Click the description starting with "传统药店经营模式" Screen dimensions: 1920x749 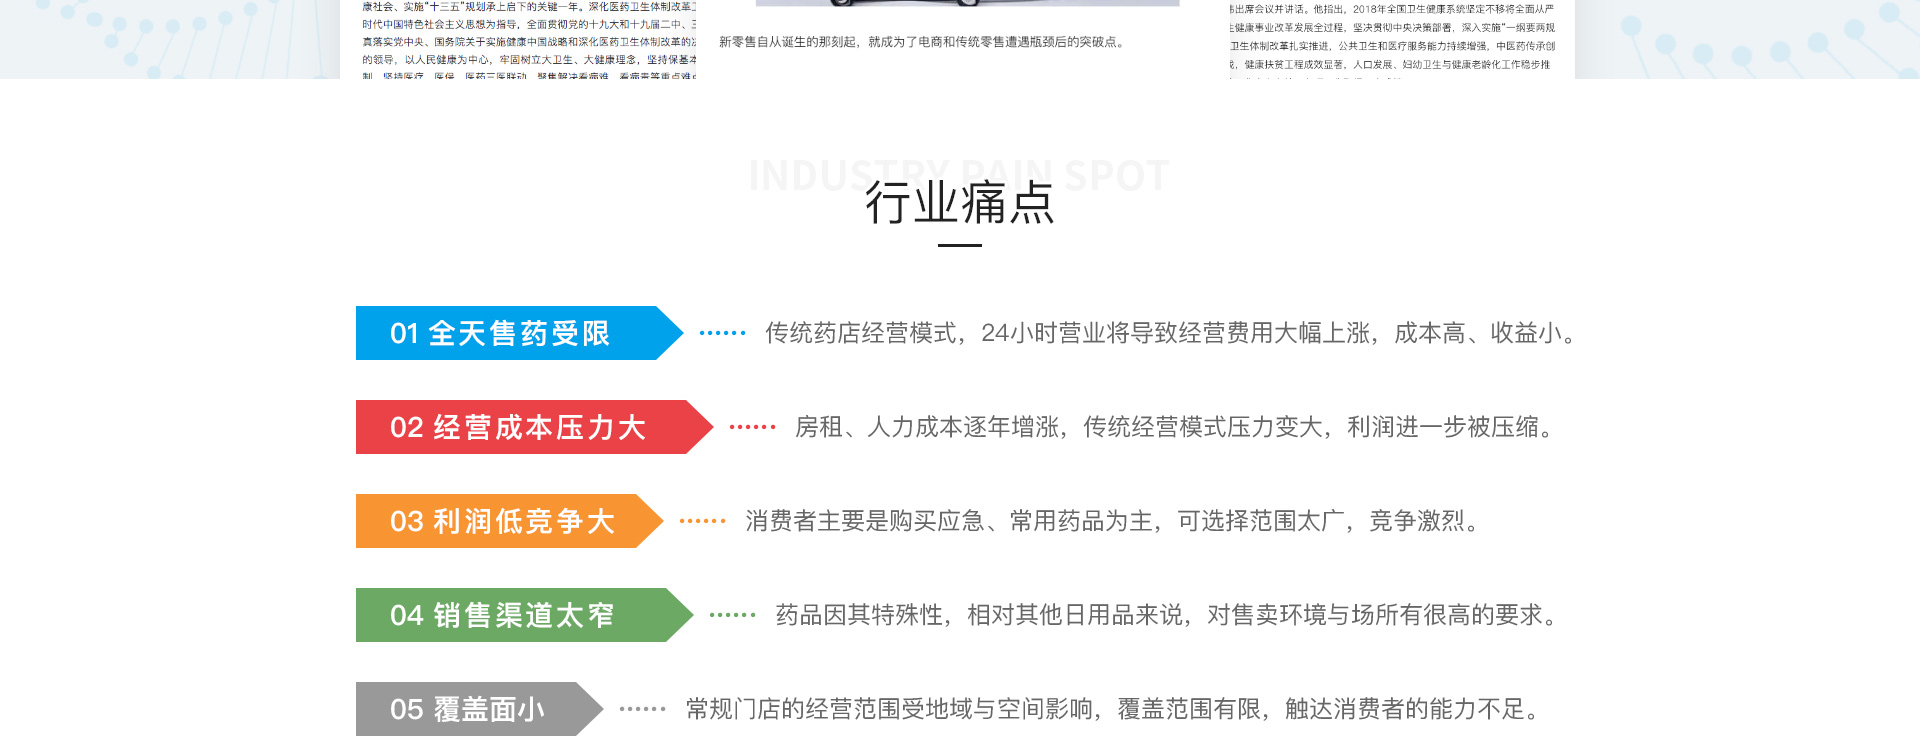coord(1170,333)
